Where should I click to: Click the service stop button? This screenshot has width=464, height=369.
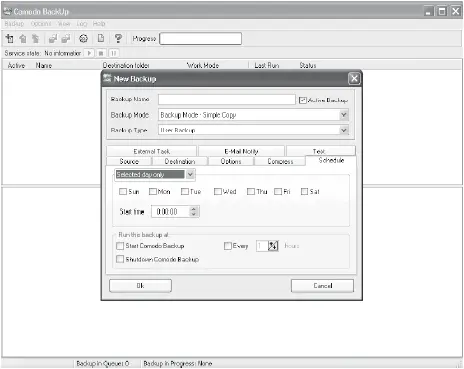click(101, 53)
